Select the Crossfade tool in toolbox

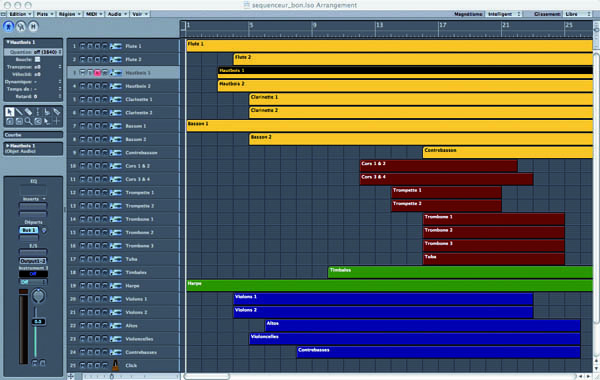tap(38, 121)
